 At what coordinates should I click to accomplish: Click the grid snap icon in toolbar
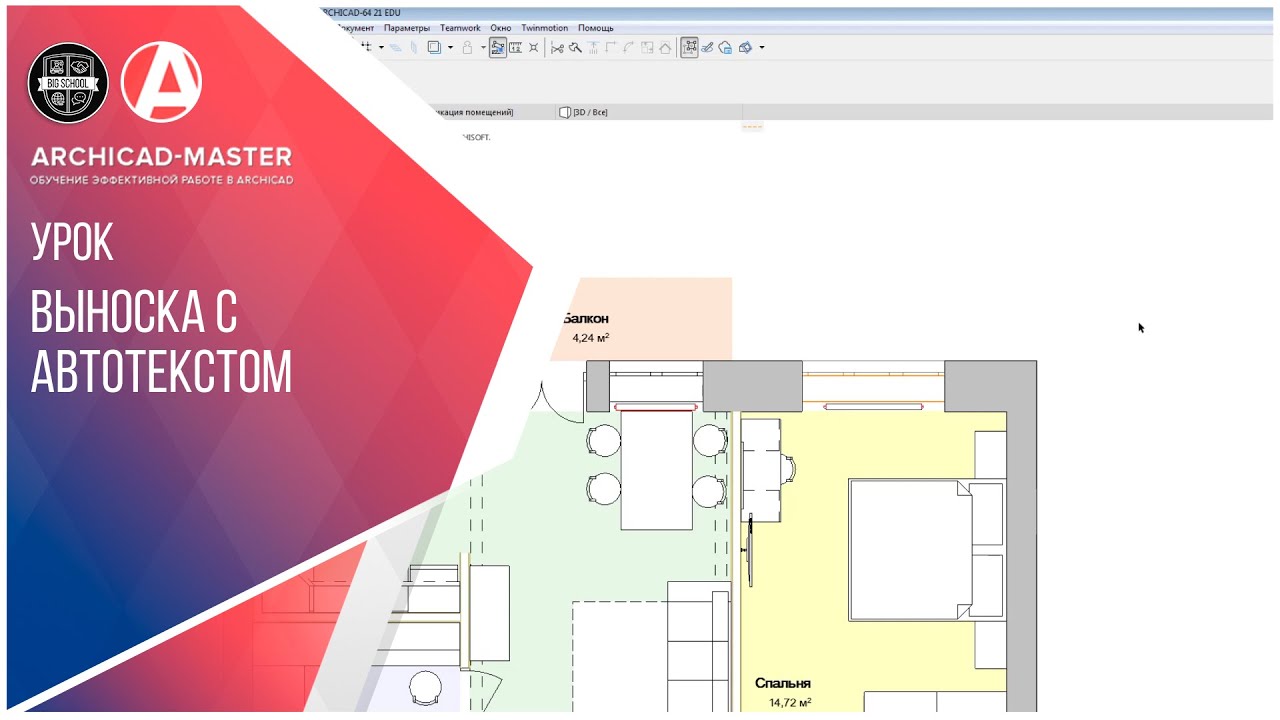tap(366, 47)
